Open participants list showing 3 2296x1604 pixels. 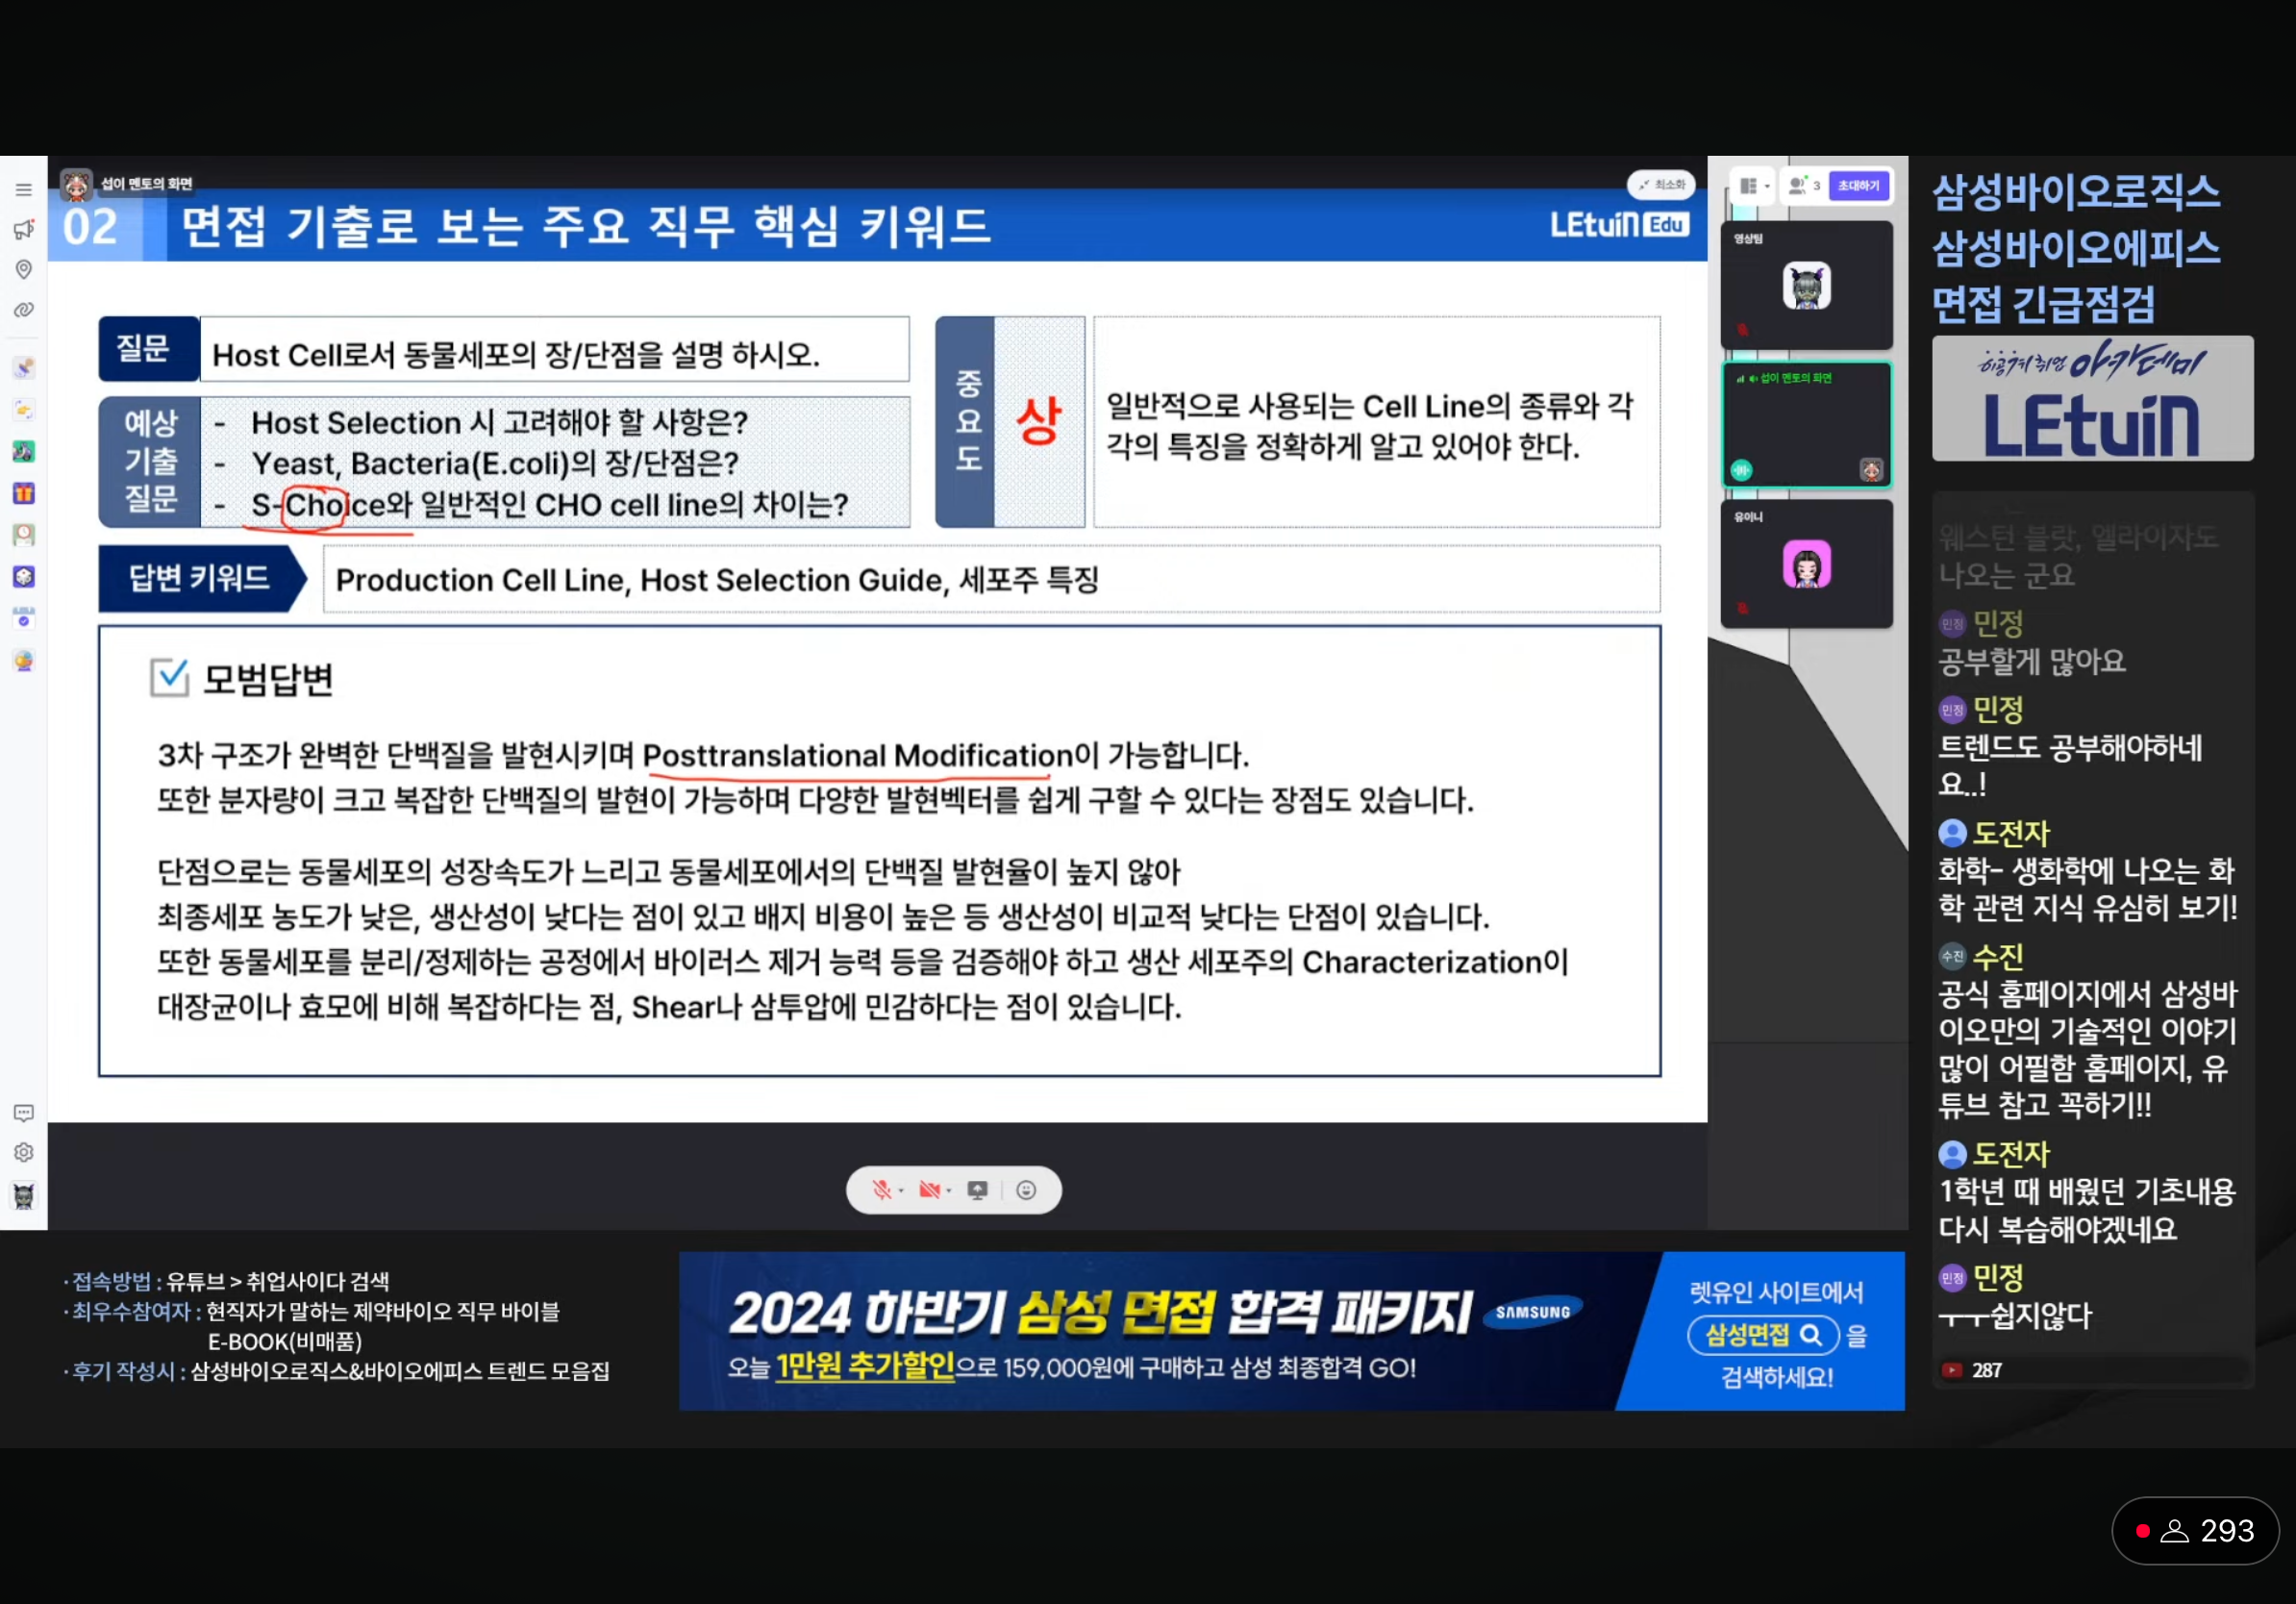coord(1805,186)
